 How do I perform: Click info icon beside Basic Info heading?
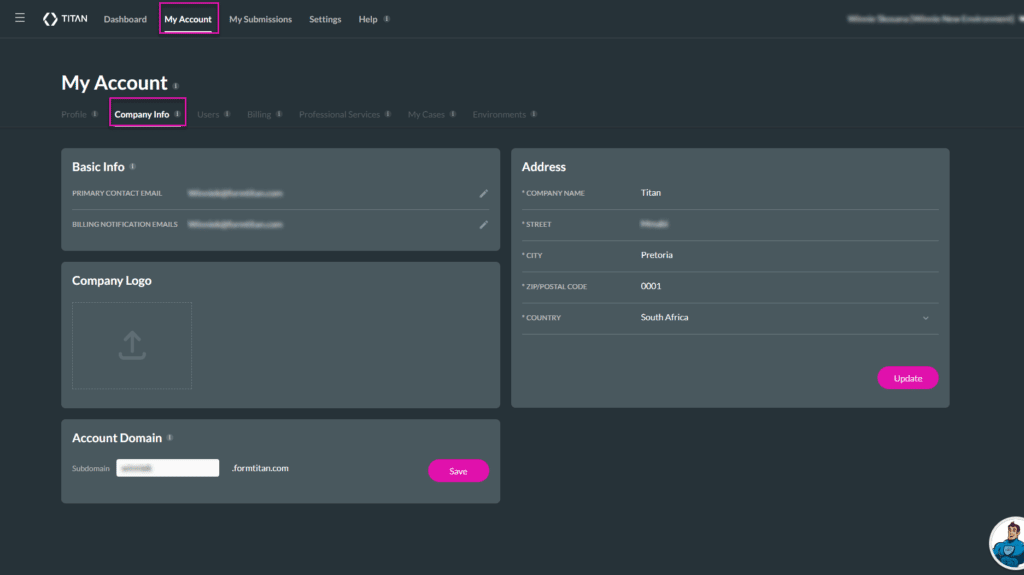(133, 167)
